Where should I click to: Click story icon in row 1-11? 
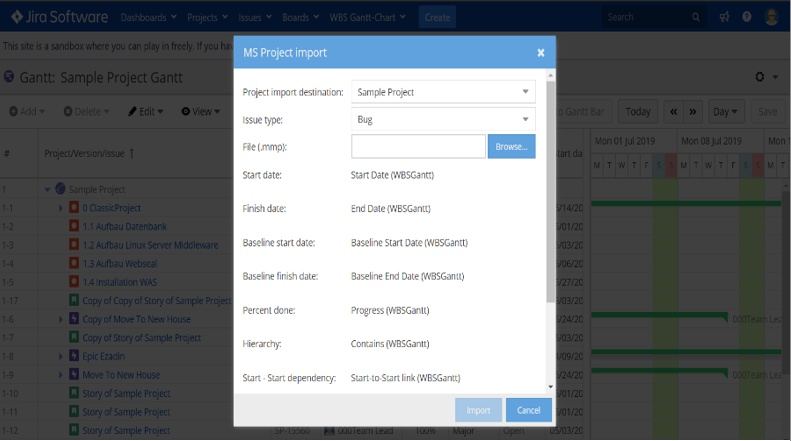pyautogui.click(x=74, y=411)
